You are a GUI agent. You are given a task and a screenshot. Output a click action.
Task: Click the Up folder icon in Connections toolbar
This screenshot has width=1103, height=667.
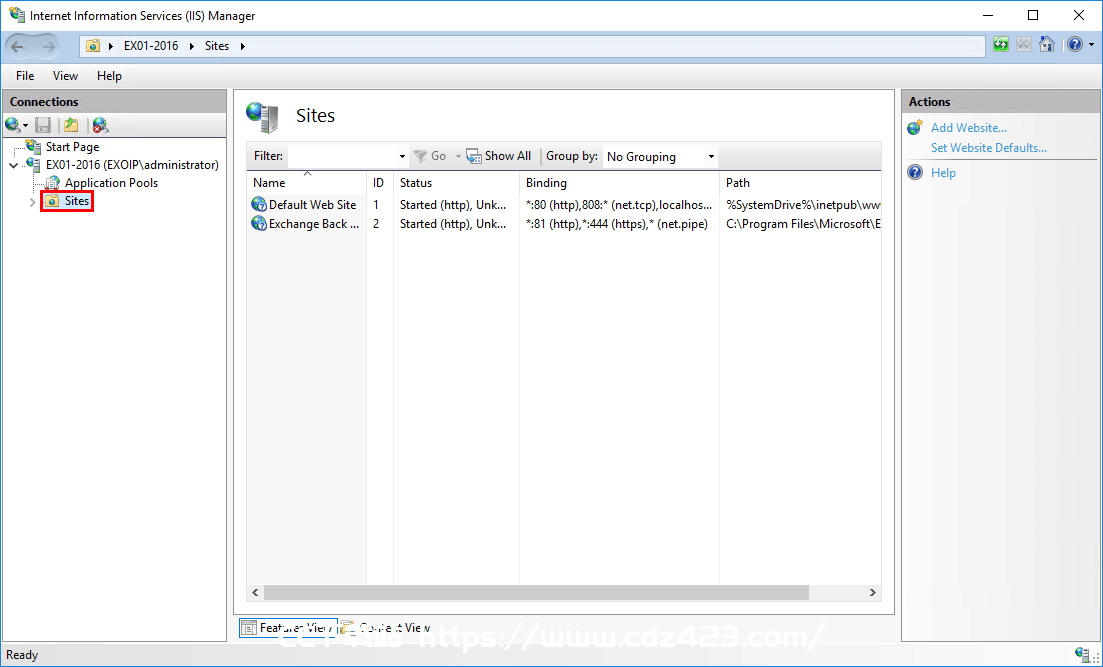(x=71, y=125)
